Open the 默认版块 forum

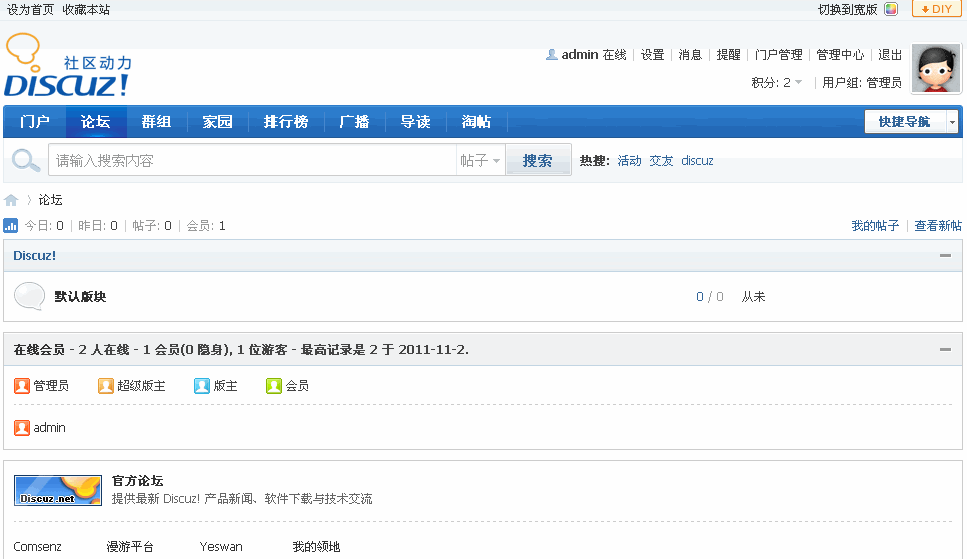click(x=80, y=297)
